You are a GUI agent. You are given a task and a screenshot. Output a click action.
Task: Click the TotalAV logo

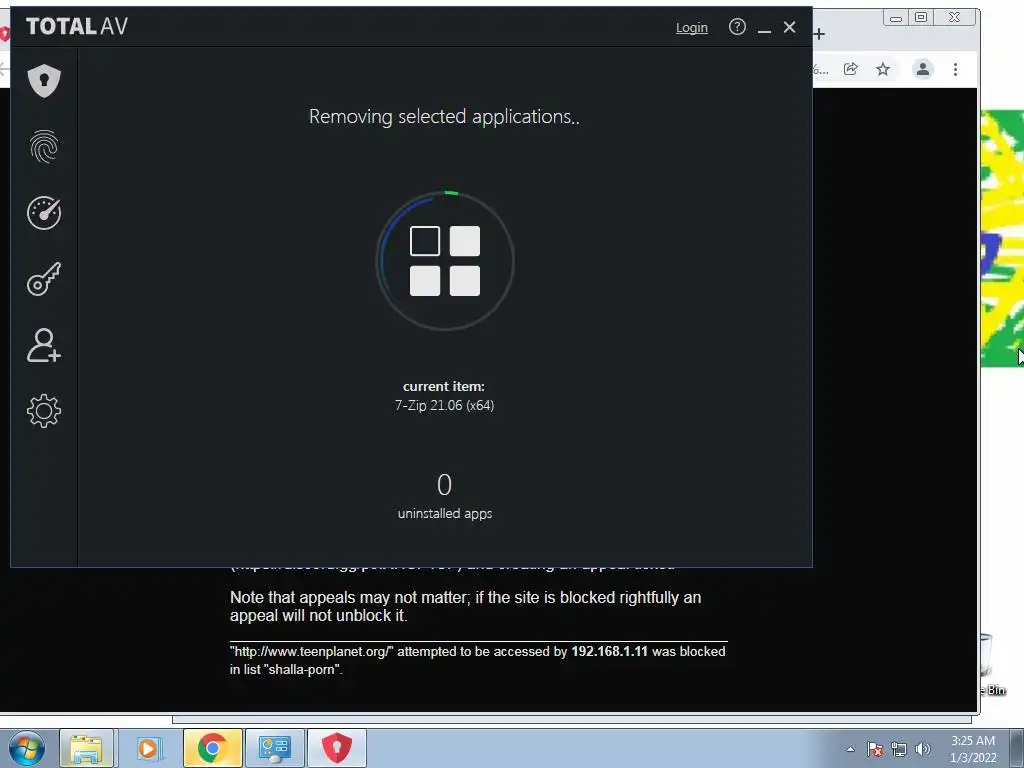click(x=77, y=26)
